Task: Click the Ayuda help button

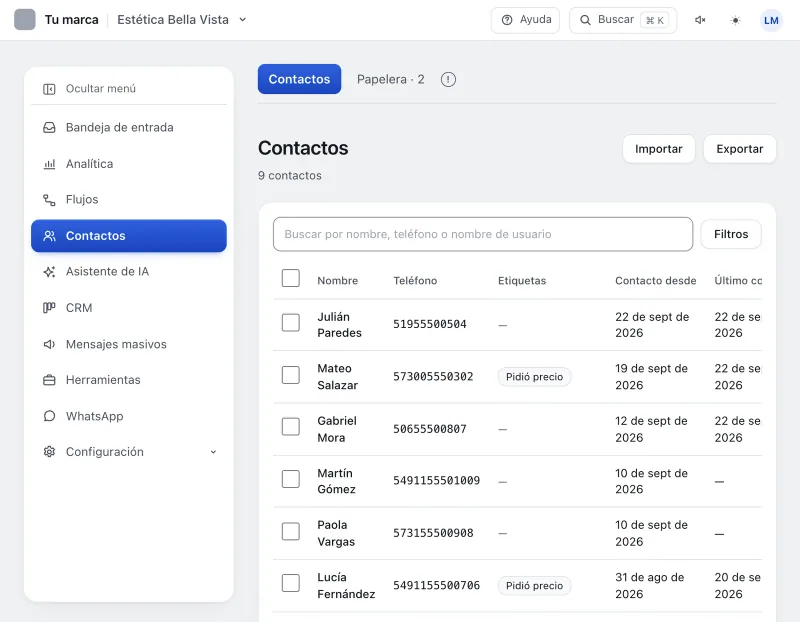Action: pos(525,20)
